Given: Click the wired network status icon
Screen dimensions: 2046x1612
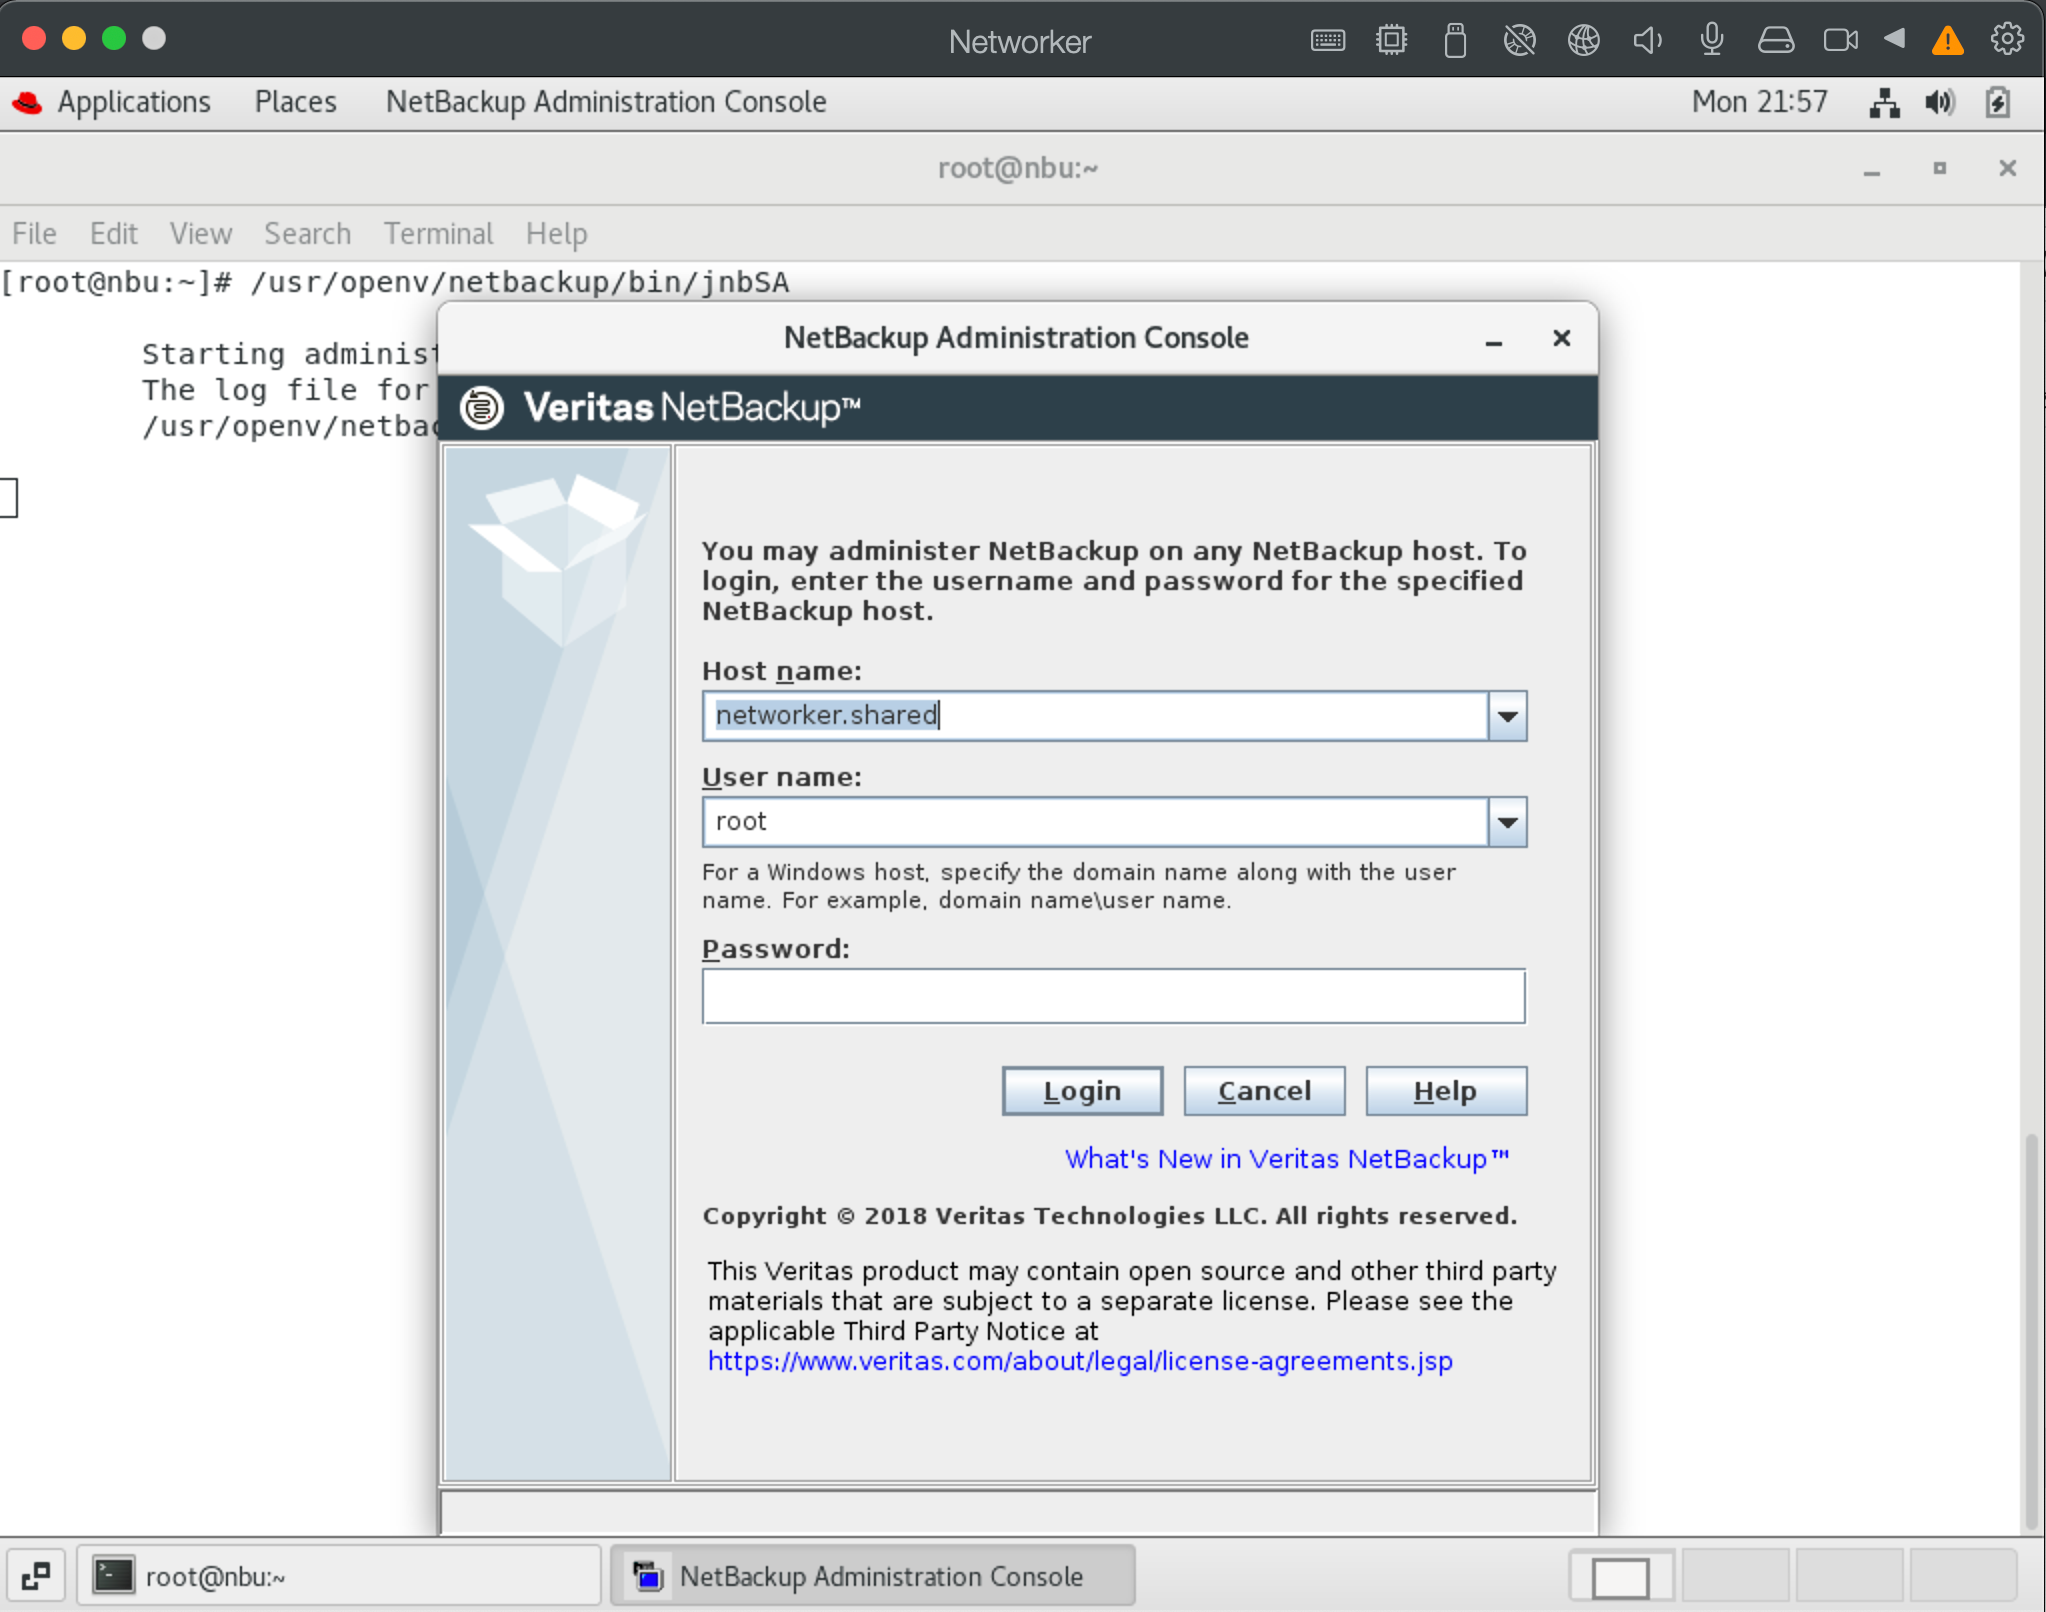Looking at the screenshot, I should tap(1884, 102).
